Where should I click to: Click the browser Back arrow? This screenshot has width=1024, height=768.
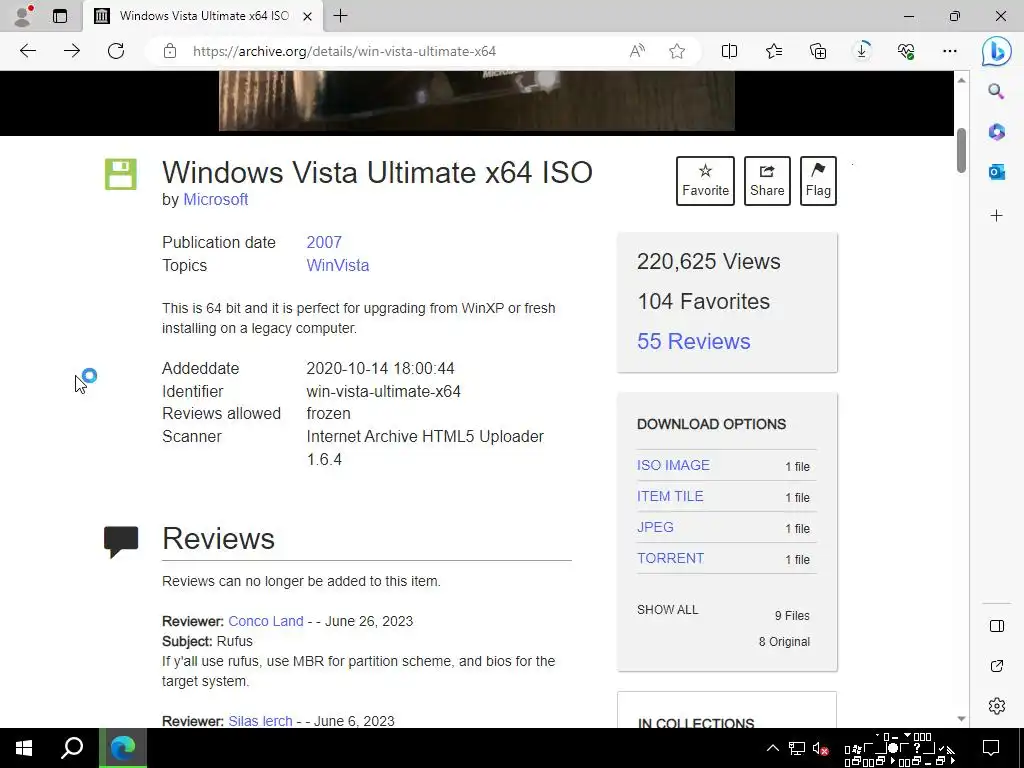pos(27,51)
